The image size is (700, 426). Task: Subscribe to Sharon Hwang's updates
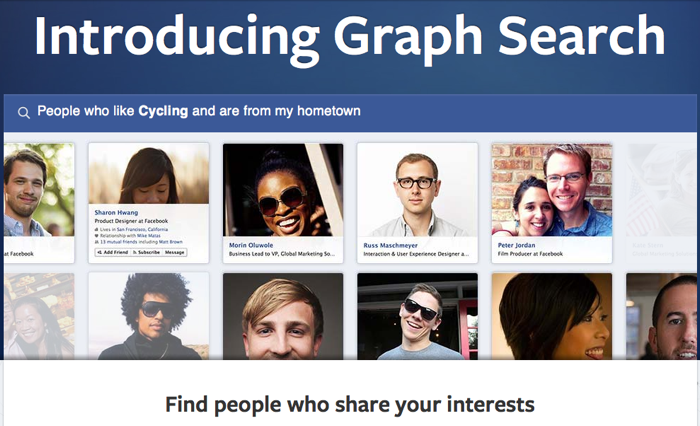tap(146, 252)
